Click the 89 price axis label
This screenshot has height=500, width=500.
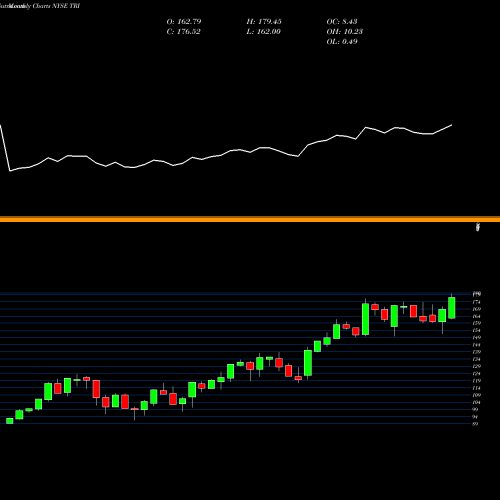coord(475,424)
